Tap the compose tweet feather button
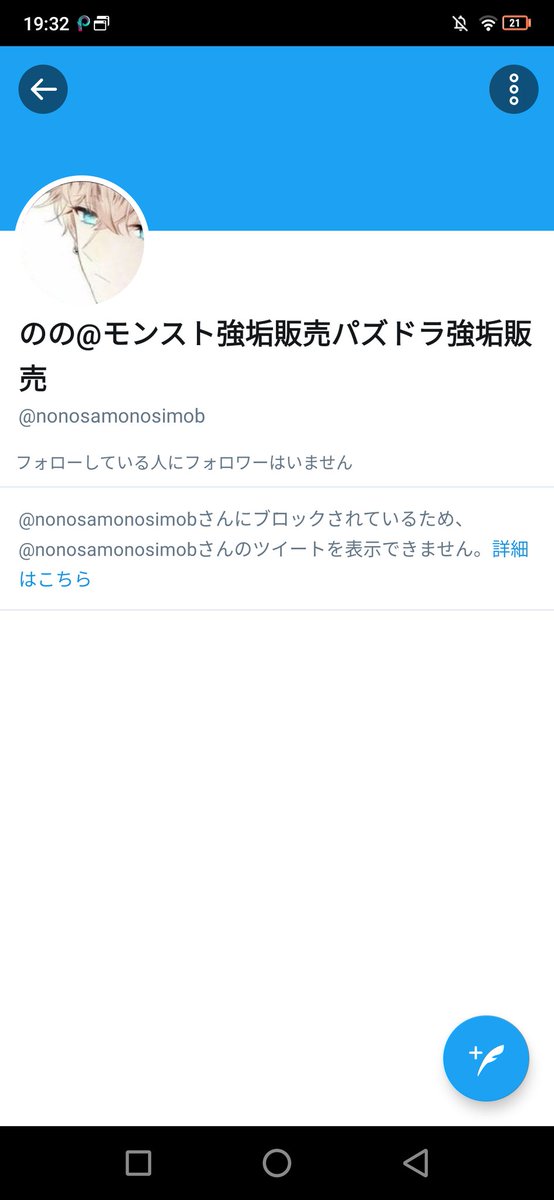The image size is (554, 1200). 486,1059
